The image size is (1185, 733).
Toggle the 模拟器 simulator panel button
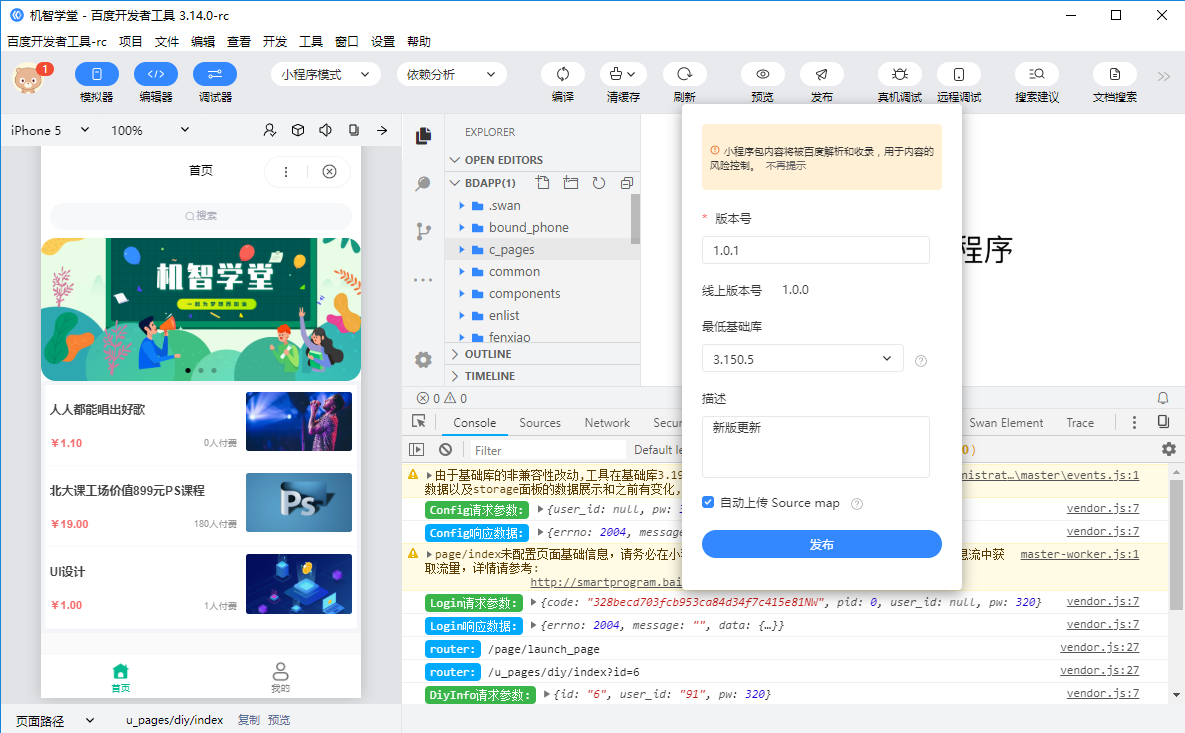pos(97,74)
